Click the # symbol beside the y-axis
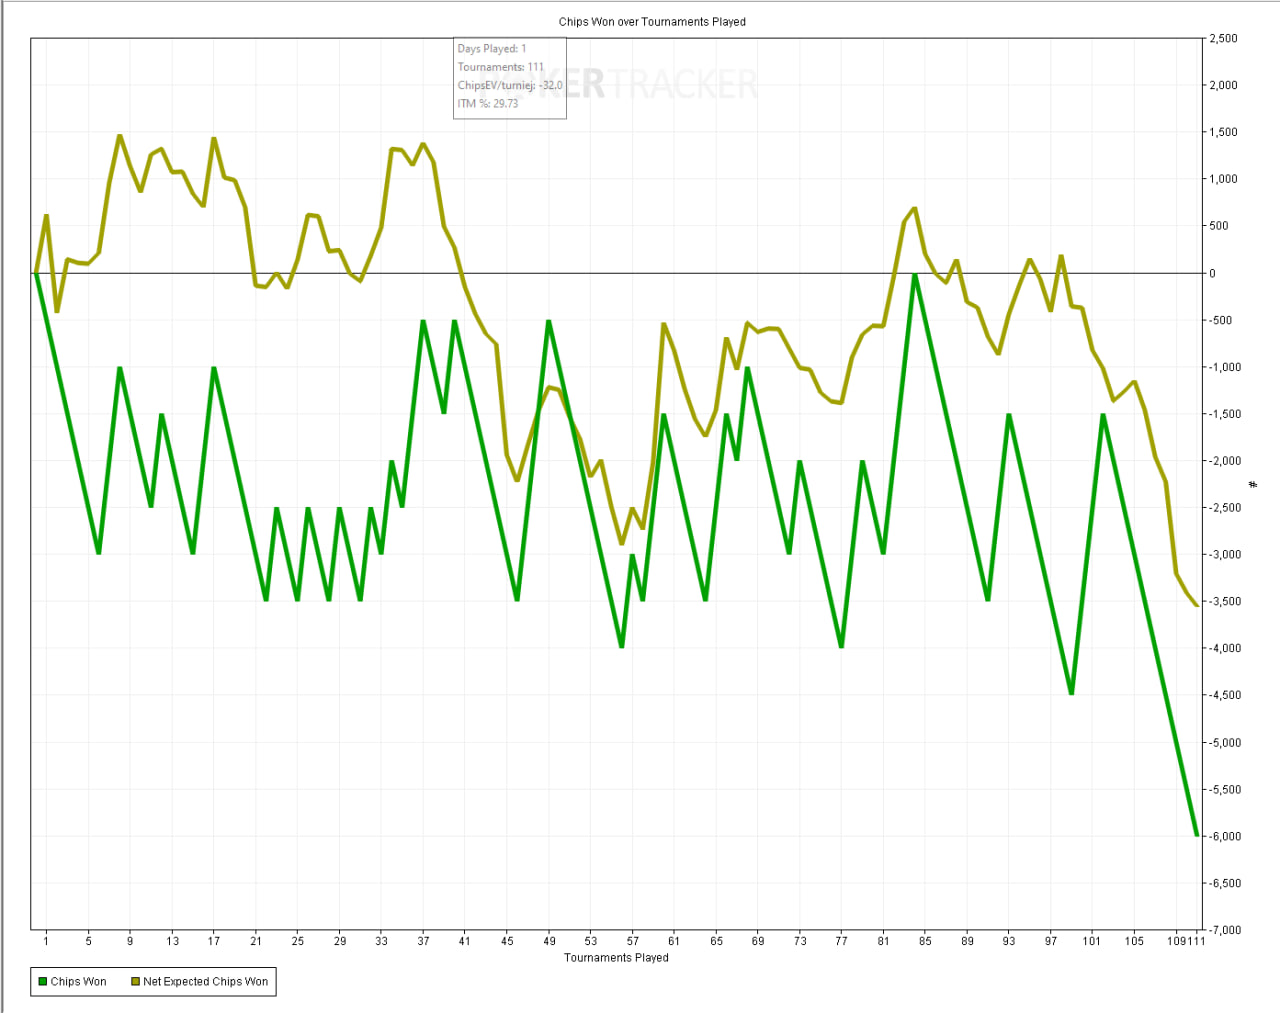This screenshot has width=1280, height=1013. [x=1253, y=485]
